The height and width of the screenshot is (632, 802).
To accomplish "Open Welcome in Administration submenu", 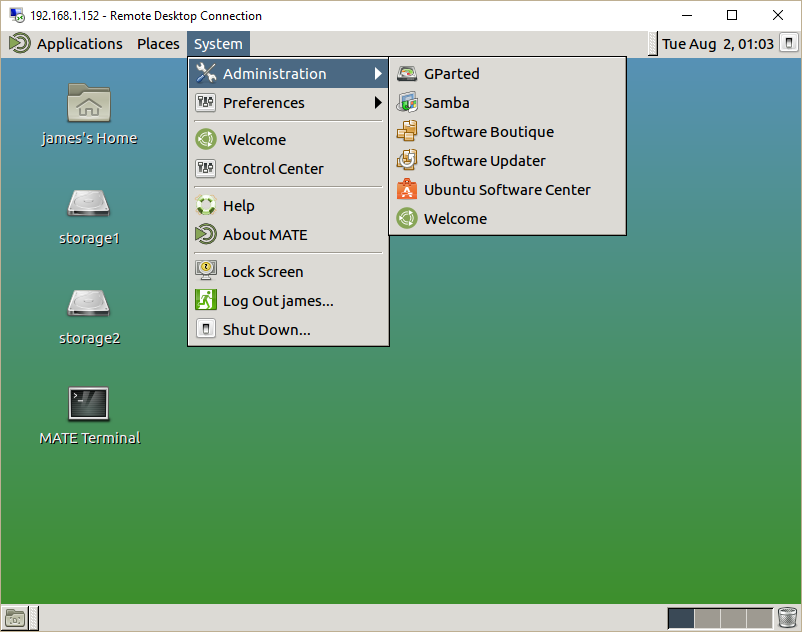I will click(507, 219).
